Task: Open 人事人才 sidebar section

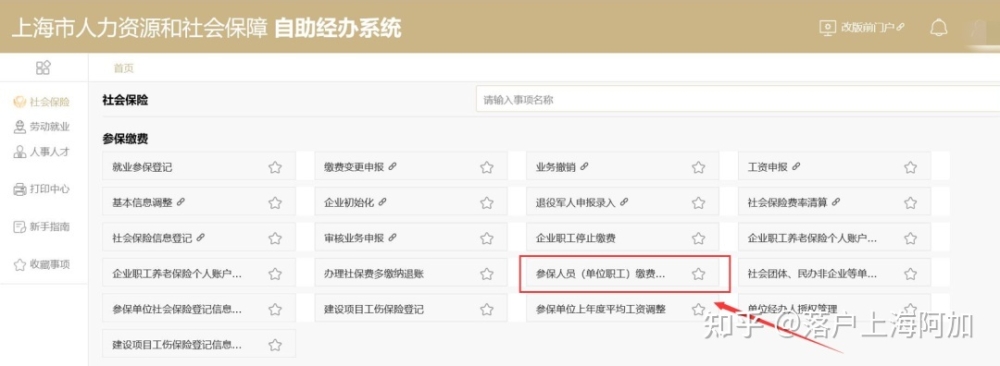Action: [41, 152]
